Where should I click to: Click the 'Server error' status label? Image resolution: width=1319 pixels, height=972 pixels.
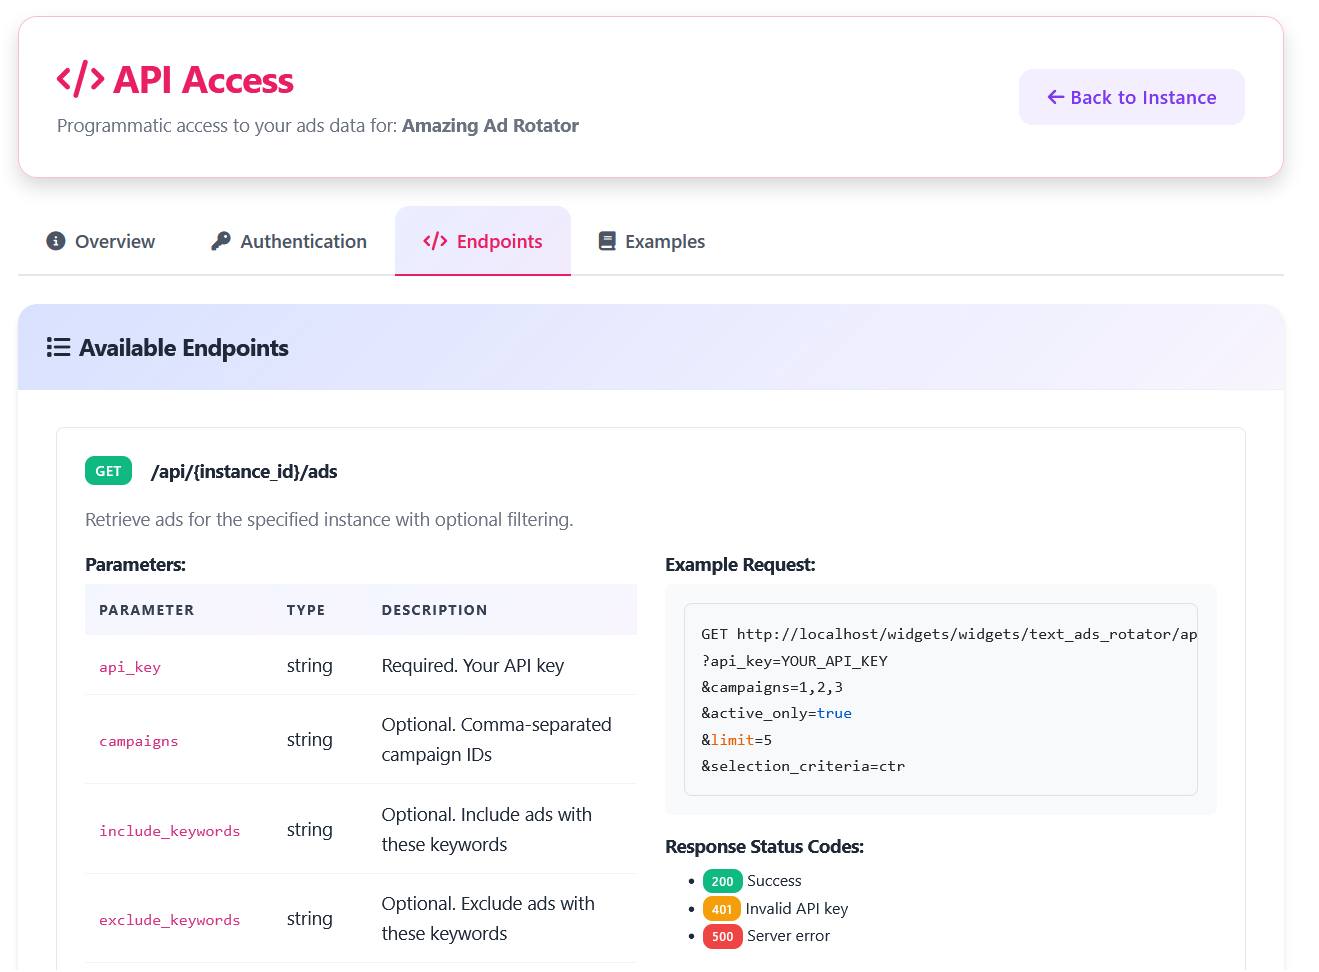(788, 936)
